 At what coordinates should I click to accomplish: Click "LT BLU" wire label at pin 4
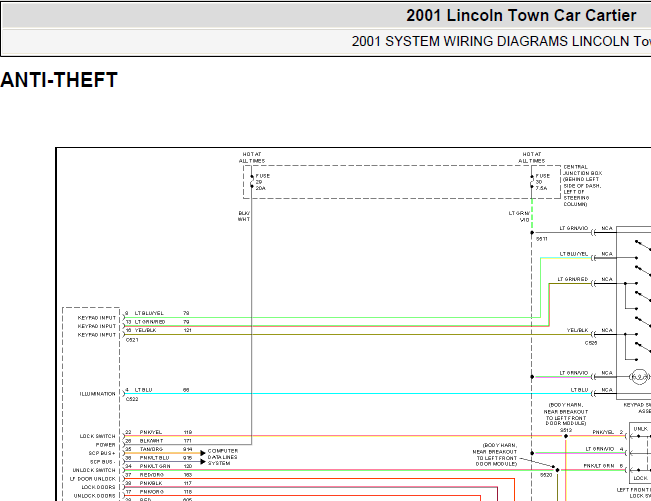point(144,390)
